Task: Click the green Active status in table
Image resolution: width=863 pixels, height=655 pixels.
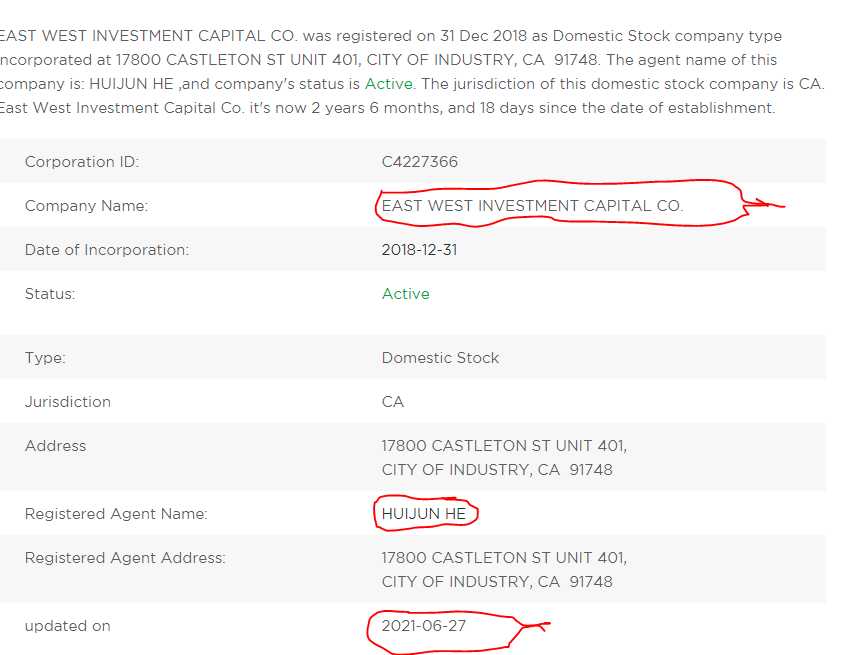Action: click(406, 294)
